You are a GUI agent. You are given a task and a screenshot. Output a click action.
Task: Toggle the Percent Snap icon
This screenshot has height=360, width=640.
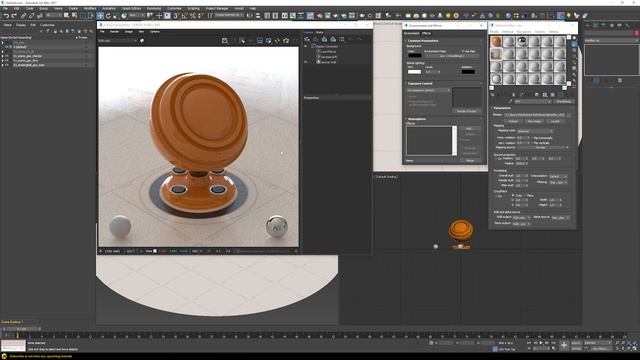pos(192,16)
